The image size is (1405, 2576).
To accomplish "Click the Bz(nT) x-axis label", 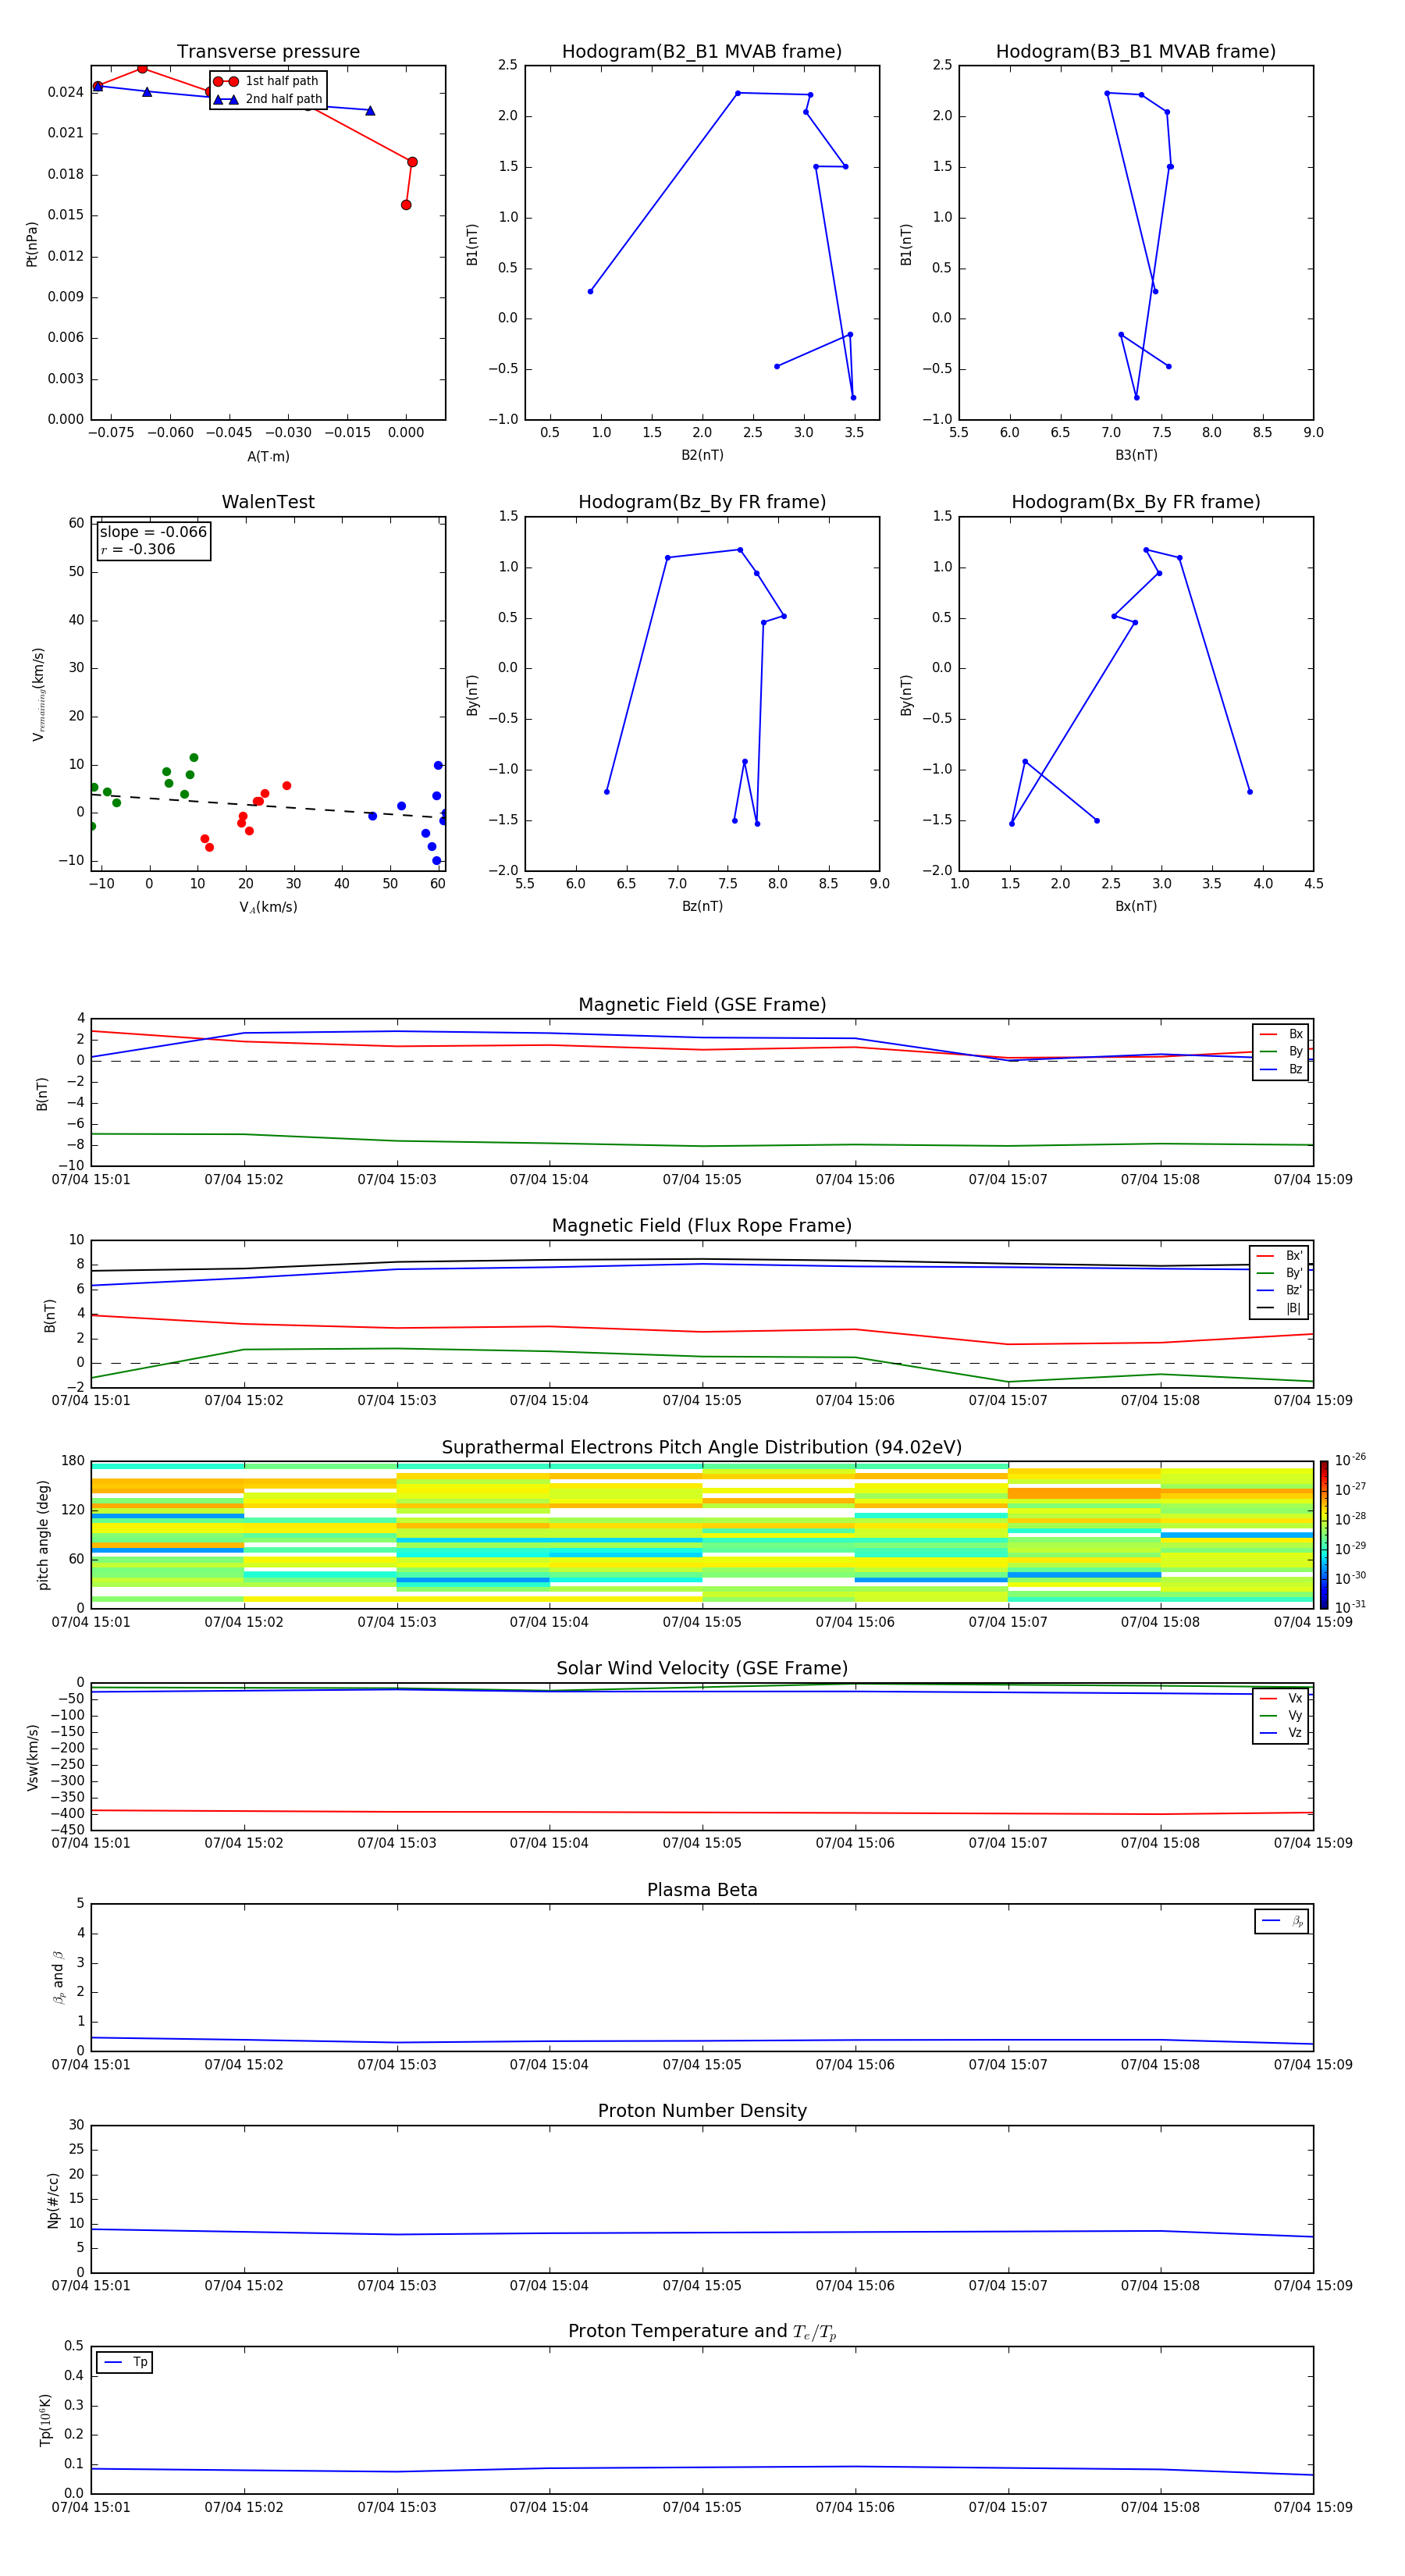I will tap(702, 906).
